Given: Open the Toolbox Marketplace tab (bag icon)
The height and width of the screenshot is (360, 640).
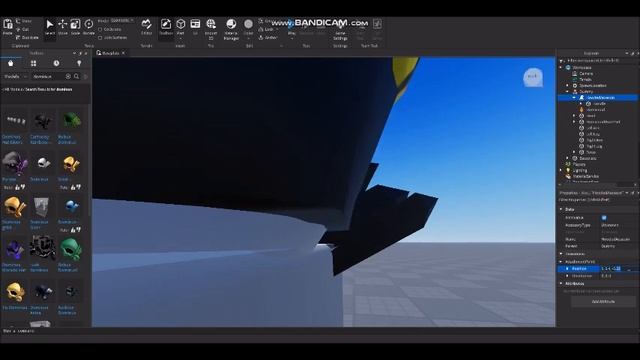Looking at the screenshot, I should click(x=11, y=63).
